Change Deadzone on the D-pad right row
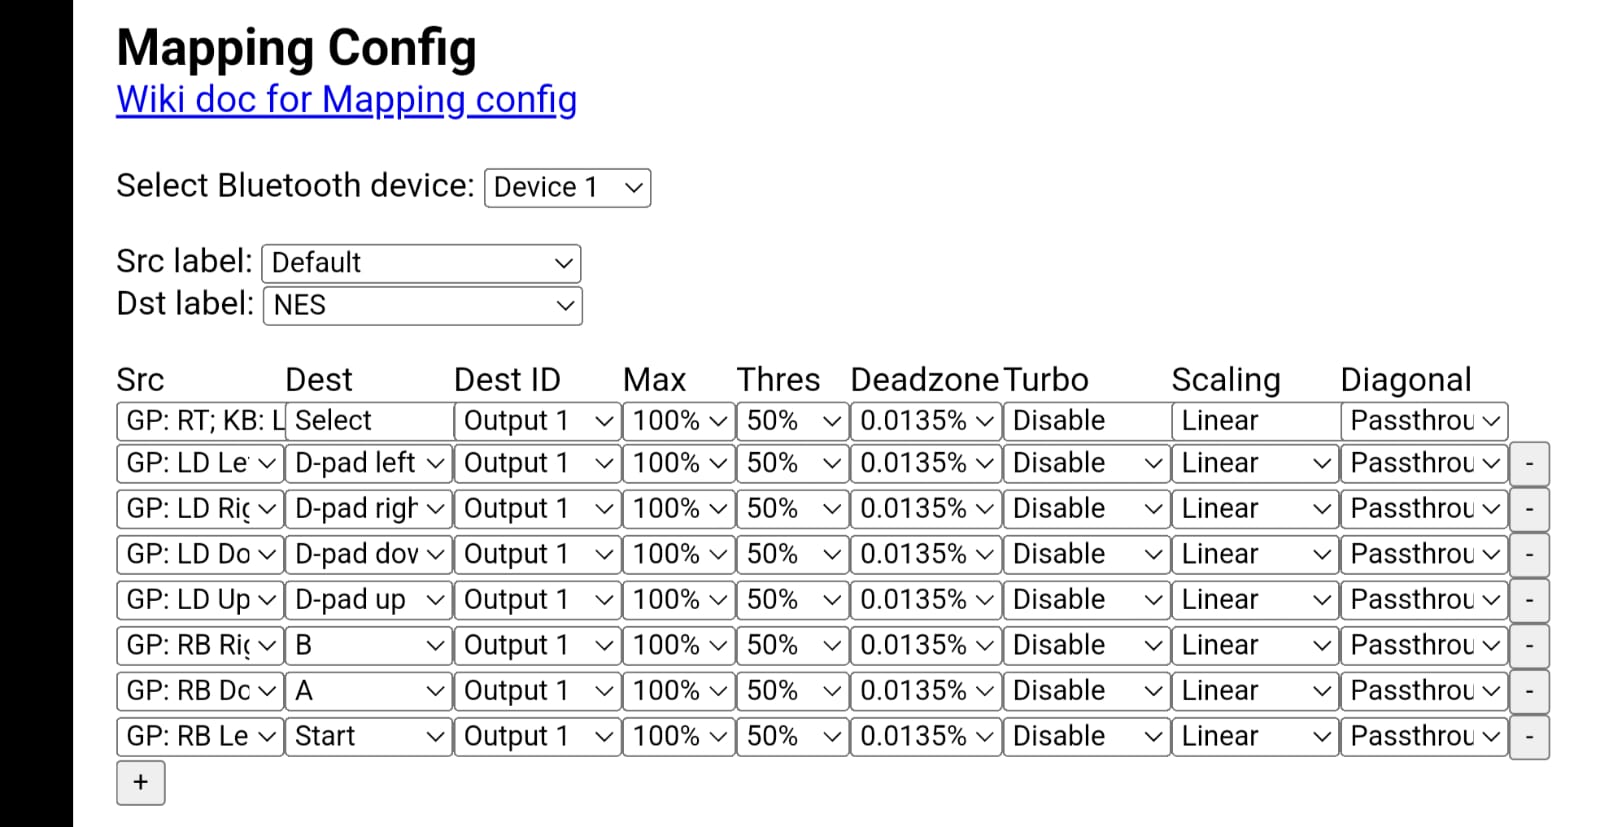The height and width of the screenshot is (827, 1600). coord(925,509)
